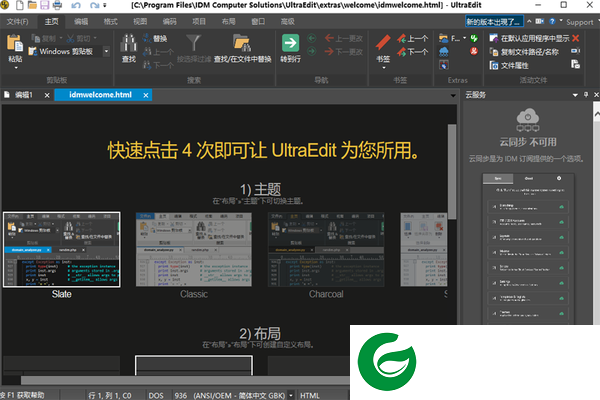Open the document tab list dropdown arrow
This screenshot has width=600, height=400.
(x=453, y=95)
